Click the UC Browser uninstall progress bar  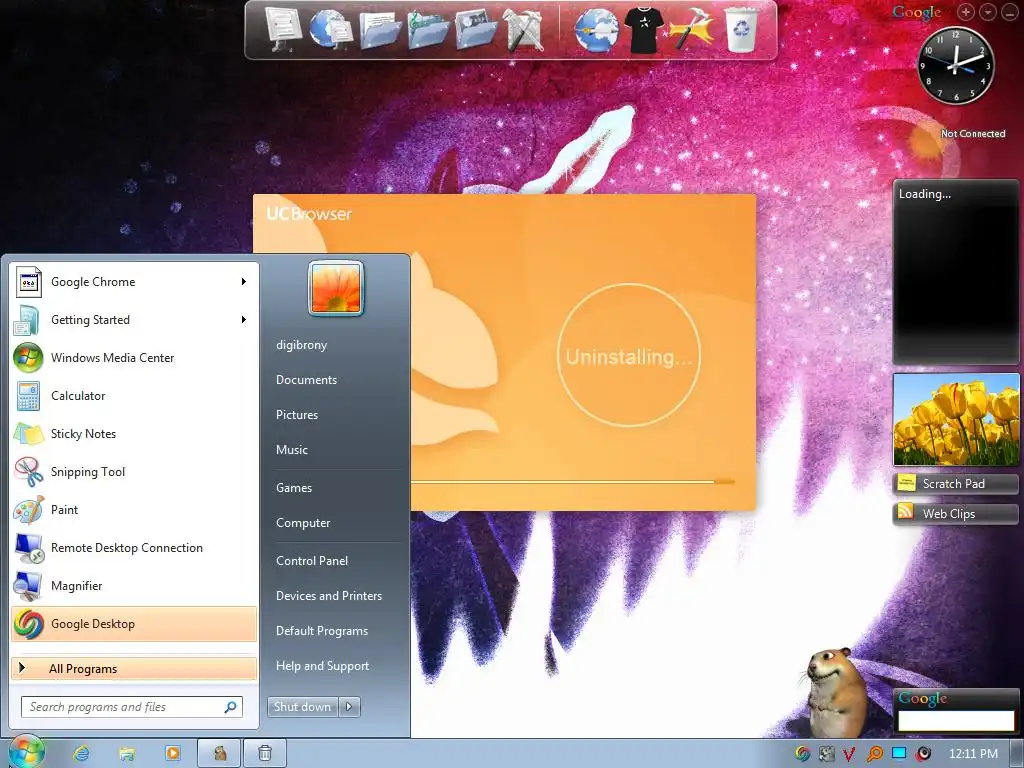click(572, 482)
